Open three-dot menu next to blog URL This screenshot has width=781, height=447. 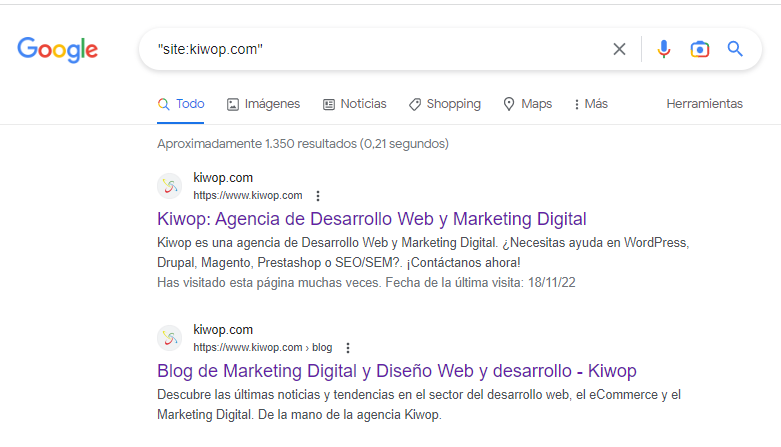pyautogui.click(x=348, y=348)
